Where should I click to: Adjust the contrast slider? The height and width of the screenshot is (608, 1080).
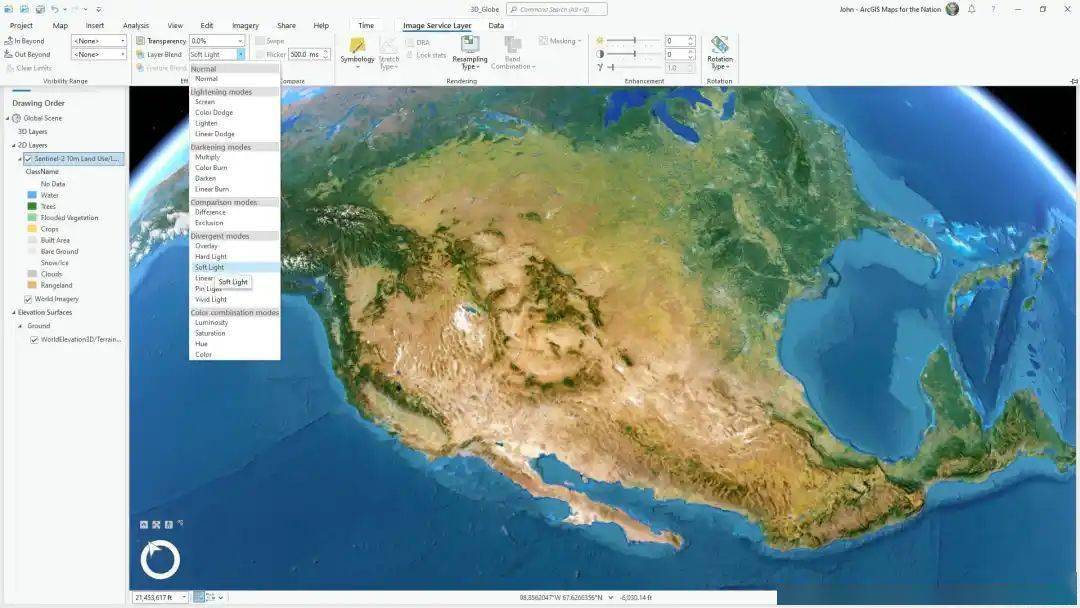click(x=633, y=54)
